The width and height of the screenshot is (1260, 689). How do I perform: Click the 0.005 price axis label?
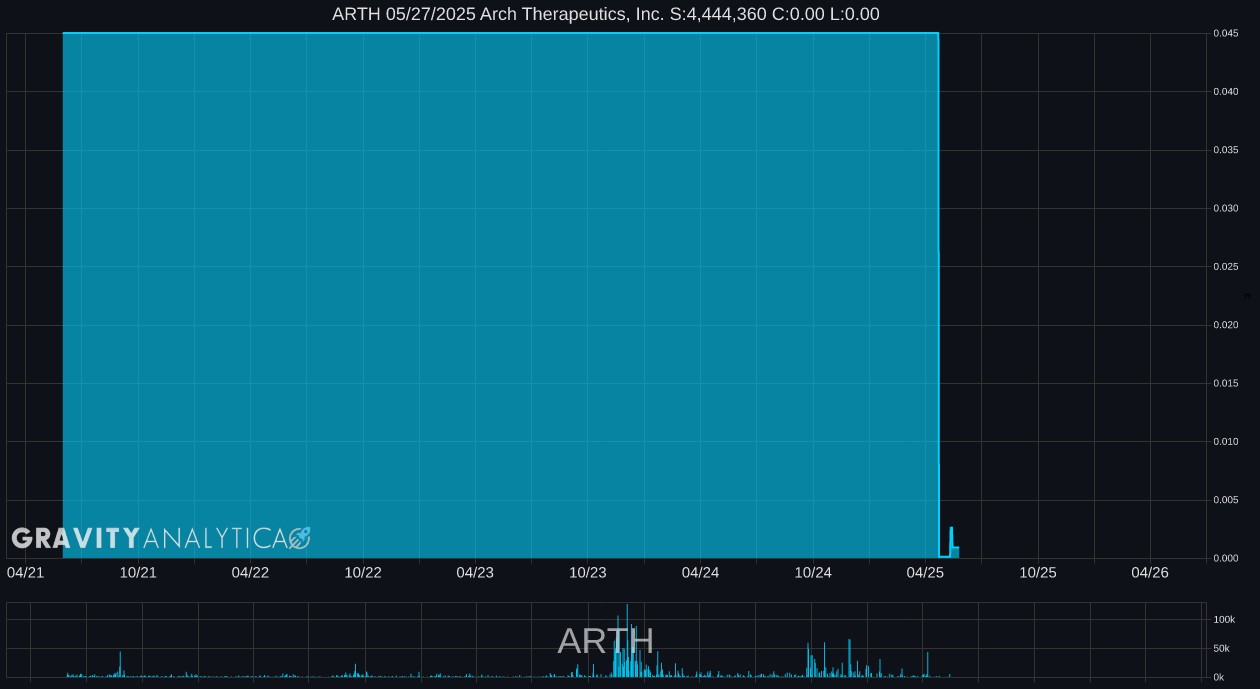(x=1226, y=500)
